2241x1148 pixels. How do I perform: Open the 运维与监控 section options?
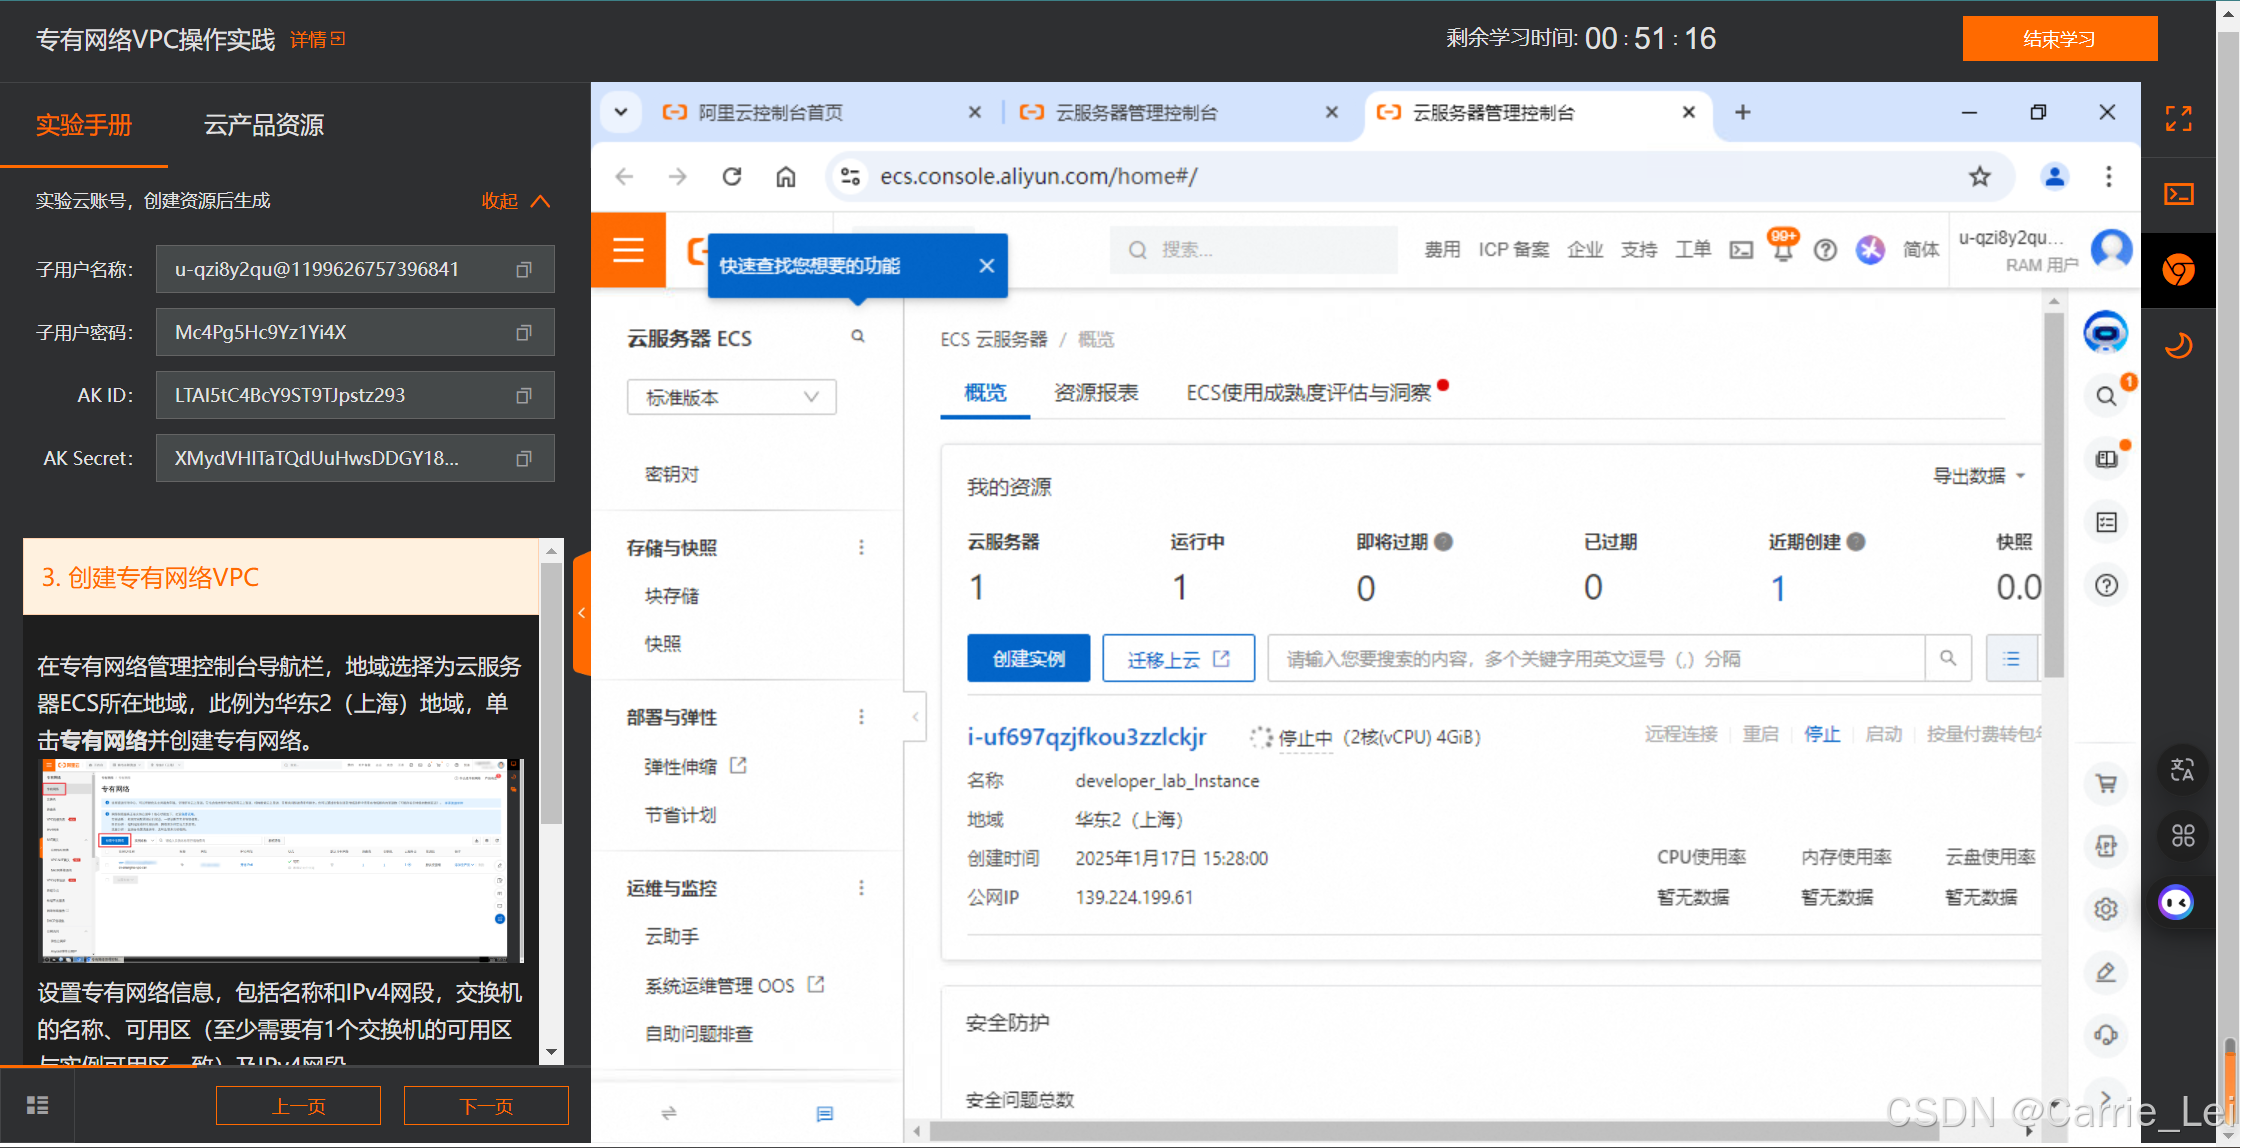click(861, 889)
